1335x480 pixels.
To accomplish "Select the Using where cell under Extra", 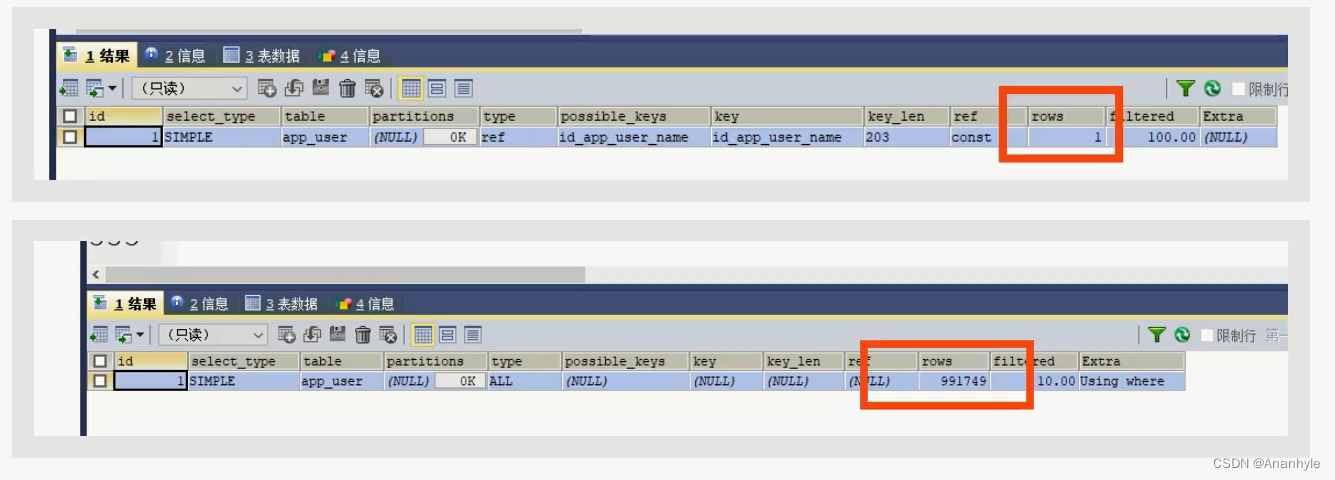I will coord(1132,381).
